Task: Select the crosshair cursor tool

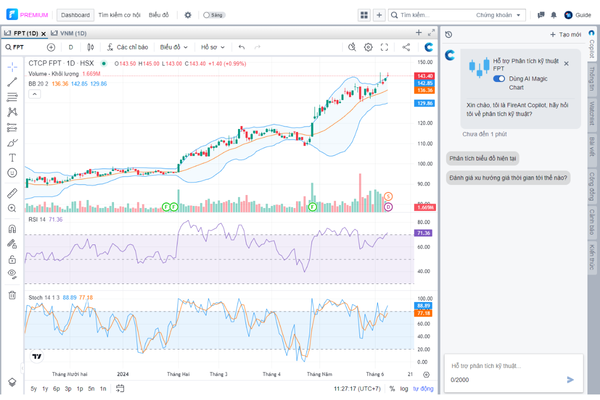Action: (12, 67)
